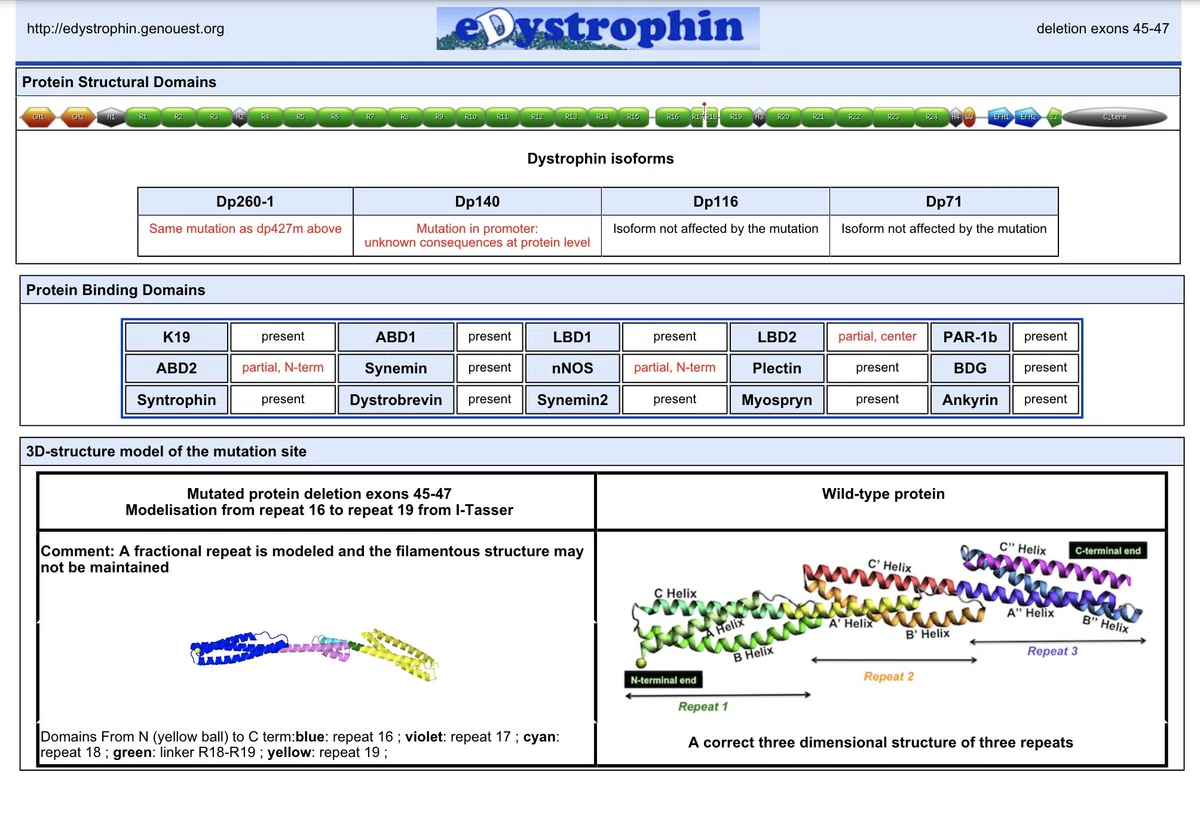1200x822 pixels.
Task: Click the K19 binding domain cell
Action: 176,337
